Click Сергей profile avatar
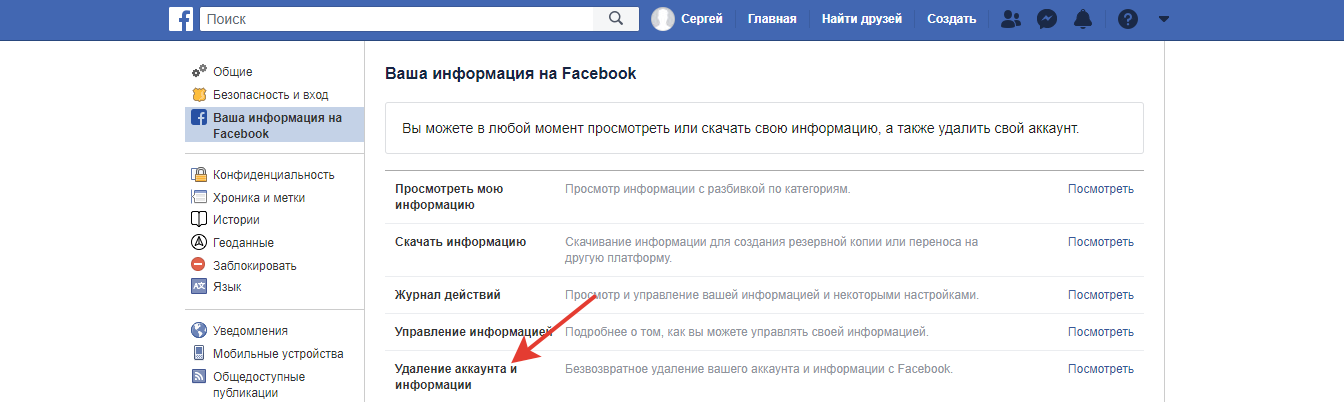Viewport: 1344px width, 402px height. tap(662, 19)
